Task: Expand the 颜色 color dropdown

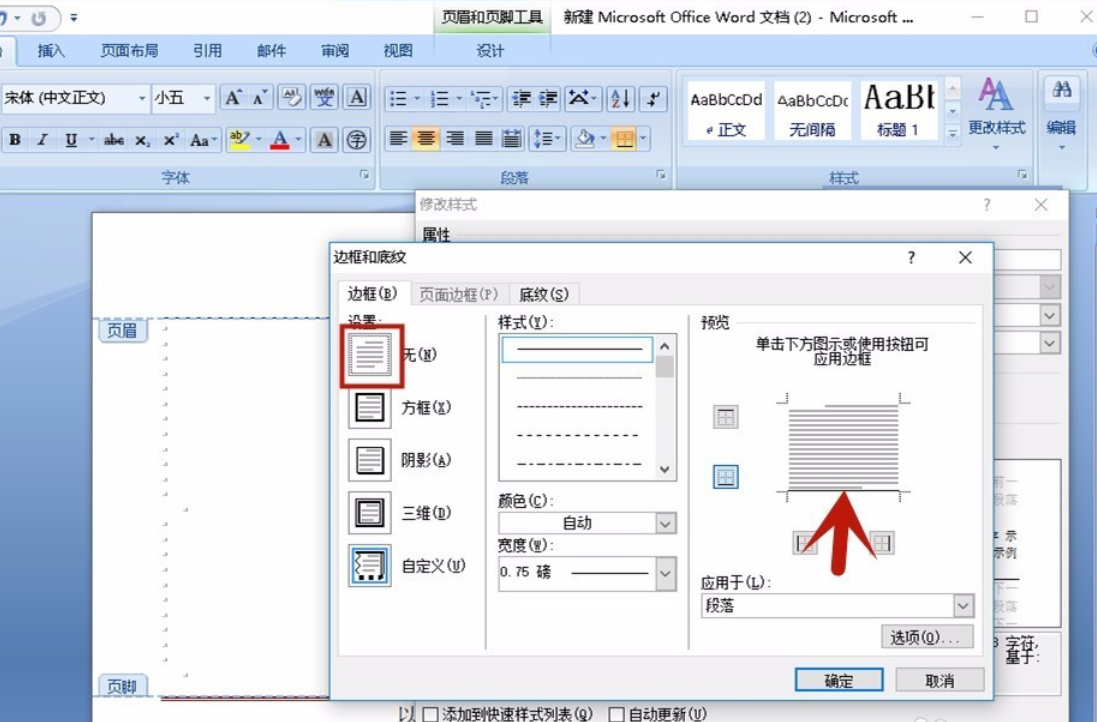Action: 665,523
